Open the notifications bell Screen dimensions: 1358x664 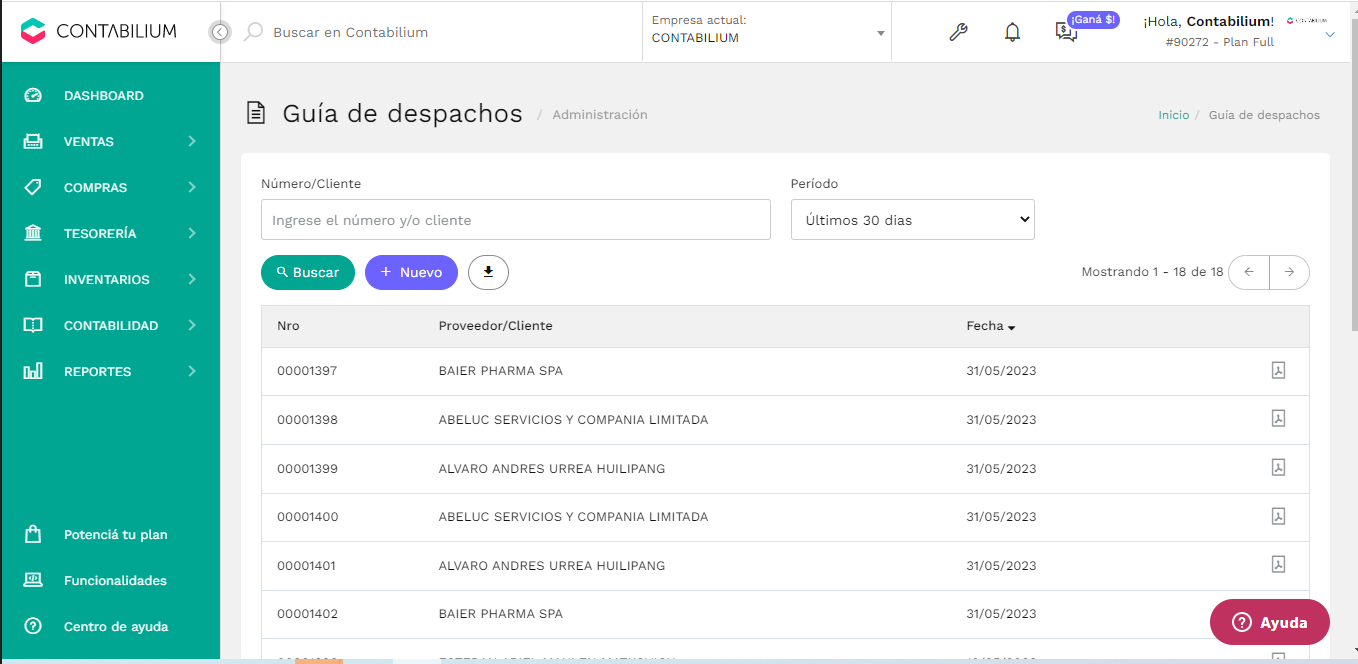click(x=1013, y=32)
